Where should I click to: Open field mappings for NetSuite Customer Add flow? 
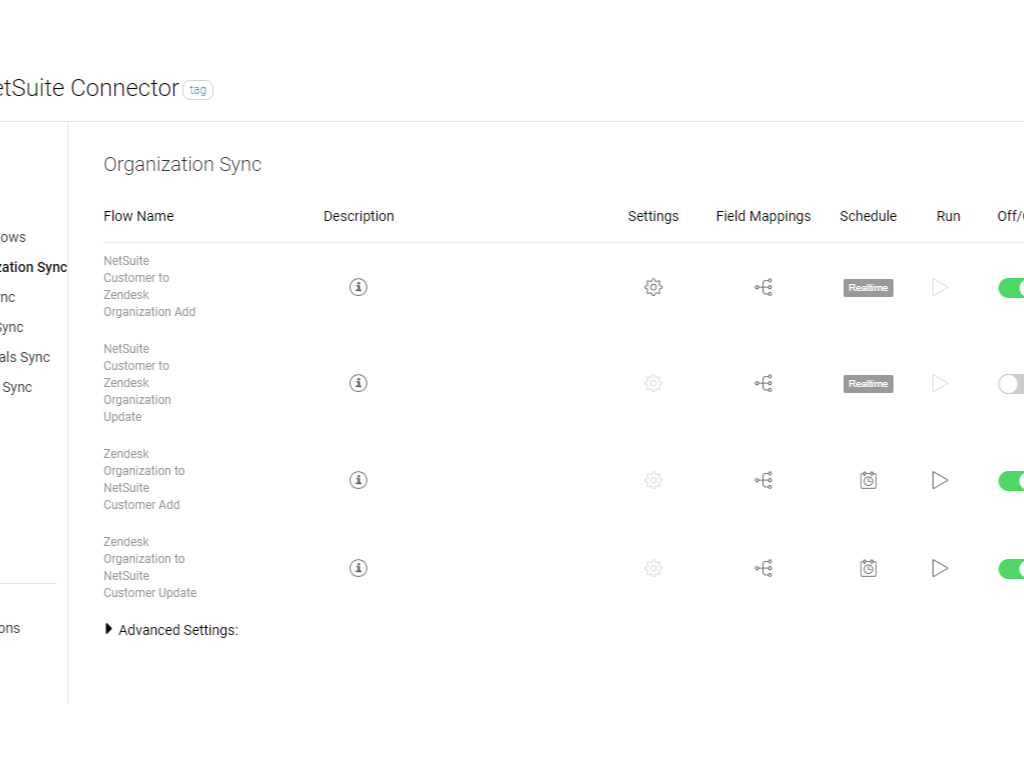click(x=764, y=480)
